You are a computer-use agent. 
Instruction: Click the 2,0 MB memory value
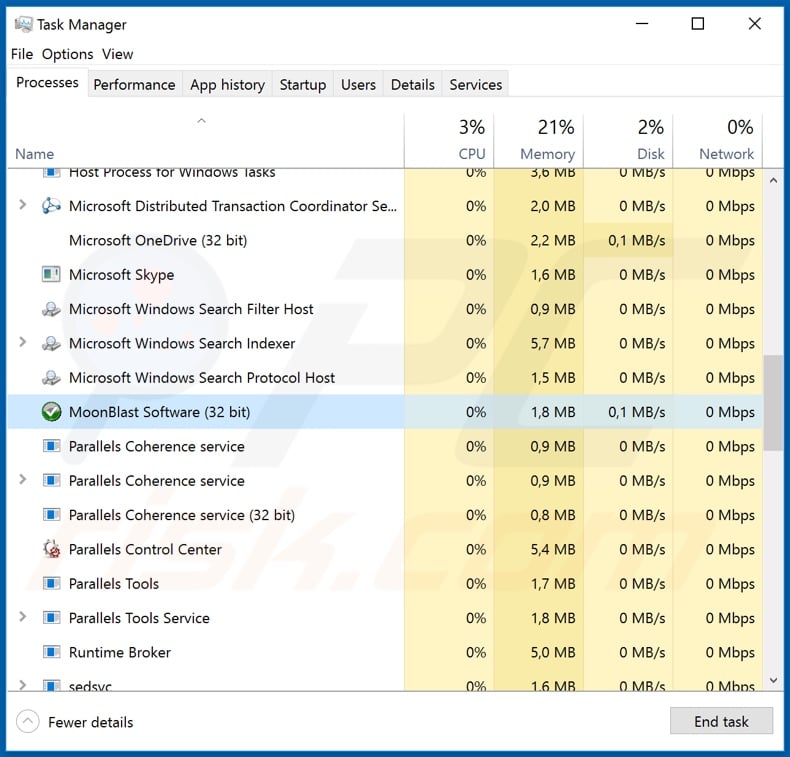[553, 206]
